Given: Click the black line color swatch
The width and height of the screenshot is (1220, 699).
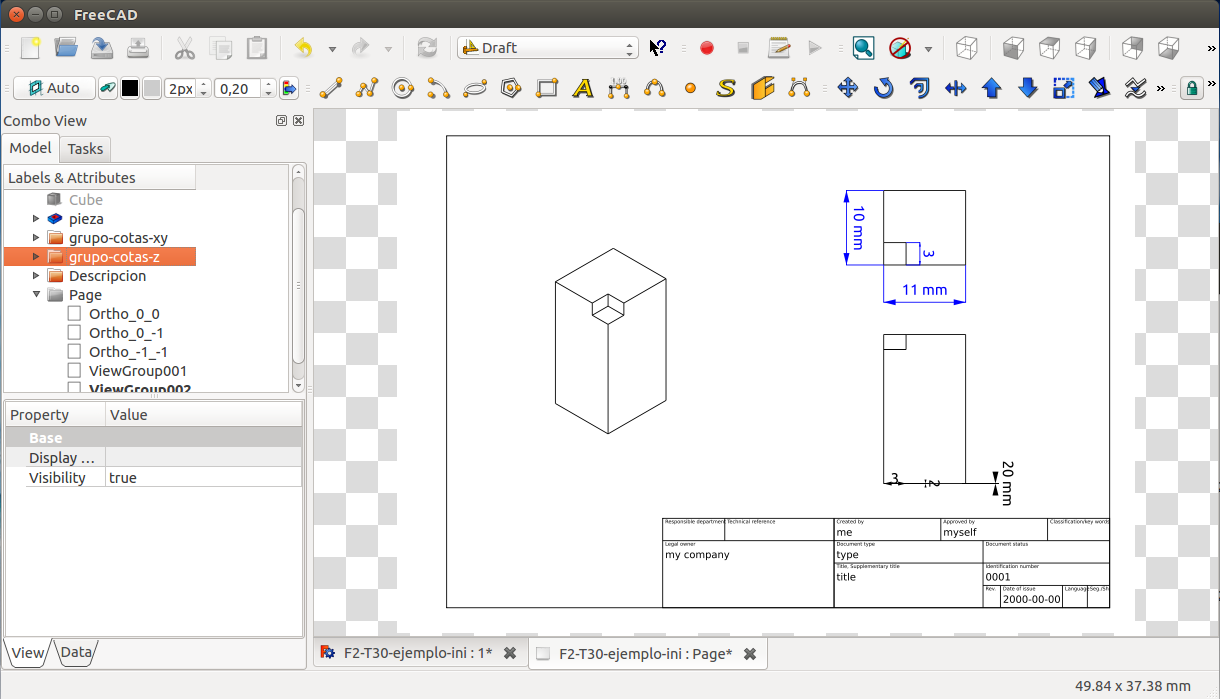Looking at the screenshot, I should (x=130, y=88).
